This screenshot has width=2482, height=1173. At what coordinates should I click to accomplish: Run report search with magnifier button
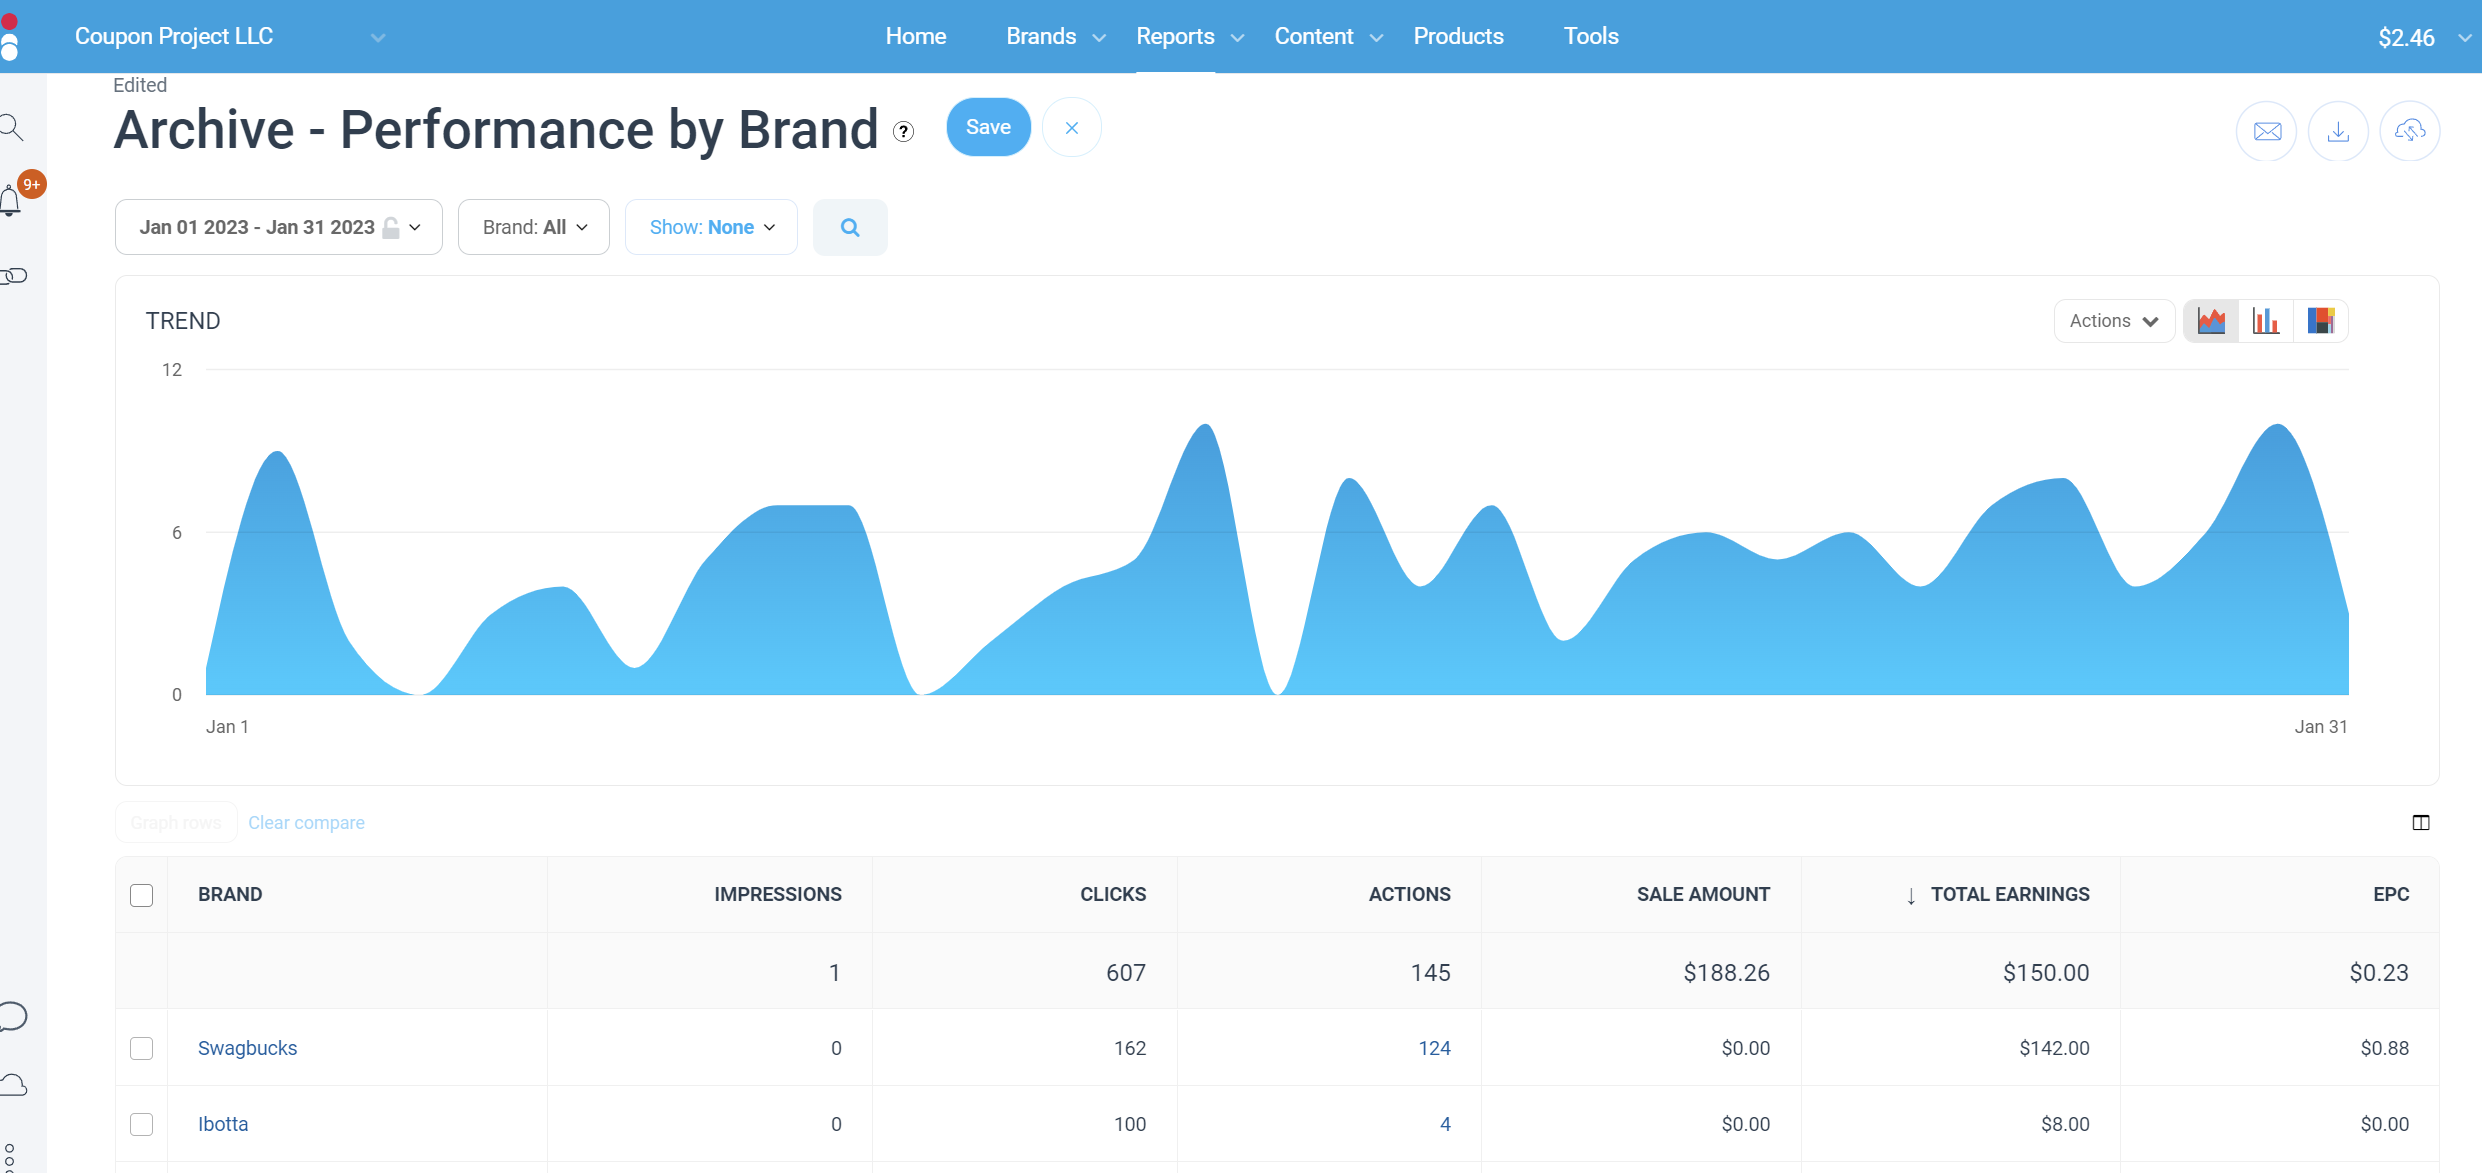click(x=850, y=227)
